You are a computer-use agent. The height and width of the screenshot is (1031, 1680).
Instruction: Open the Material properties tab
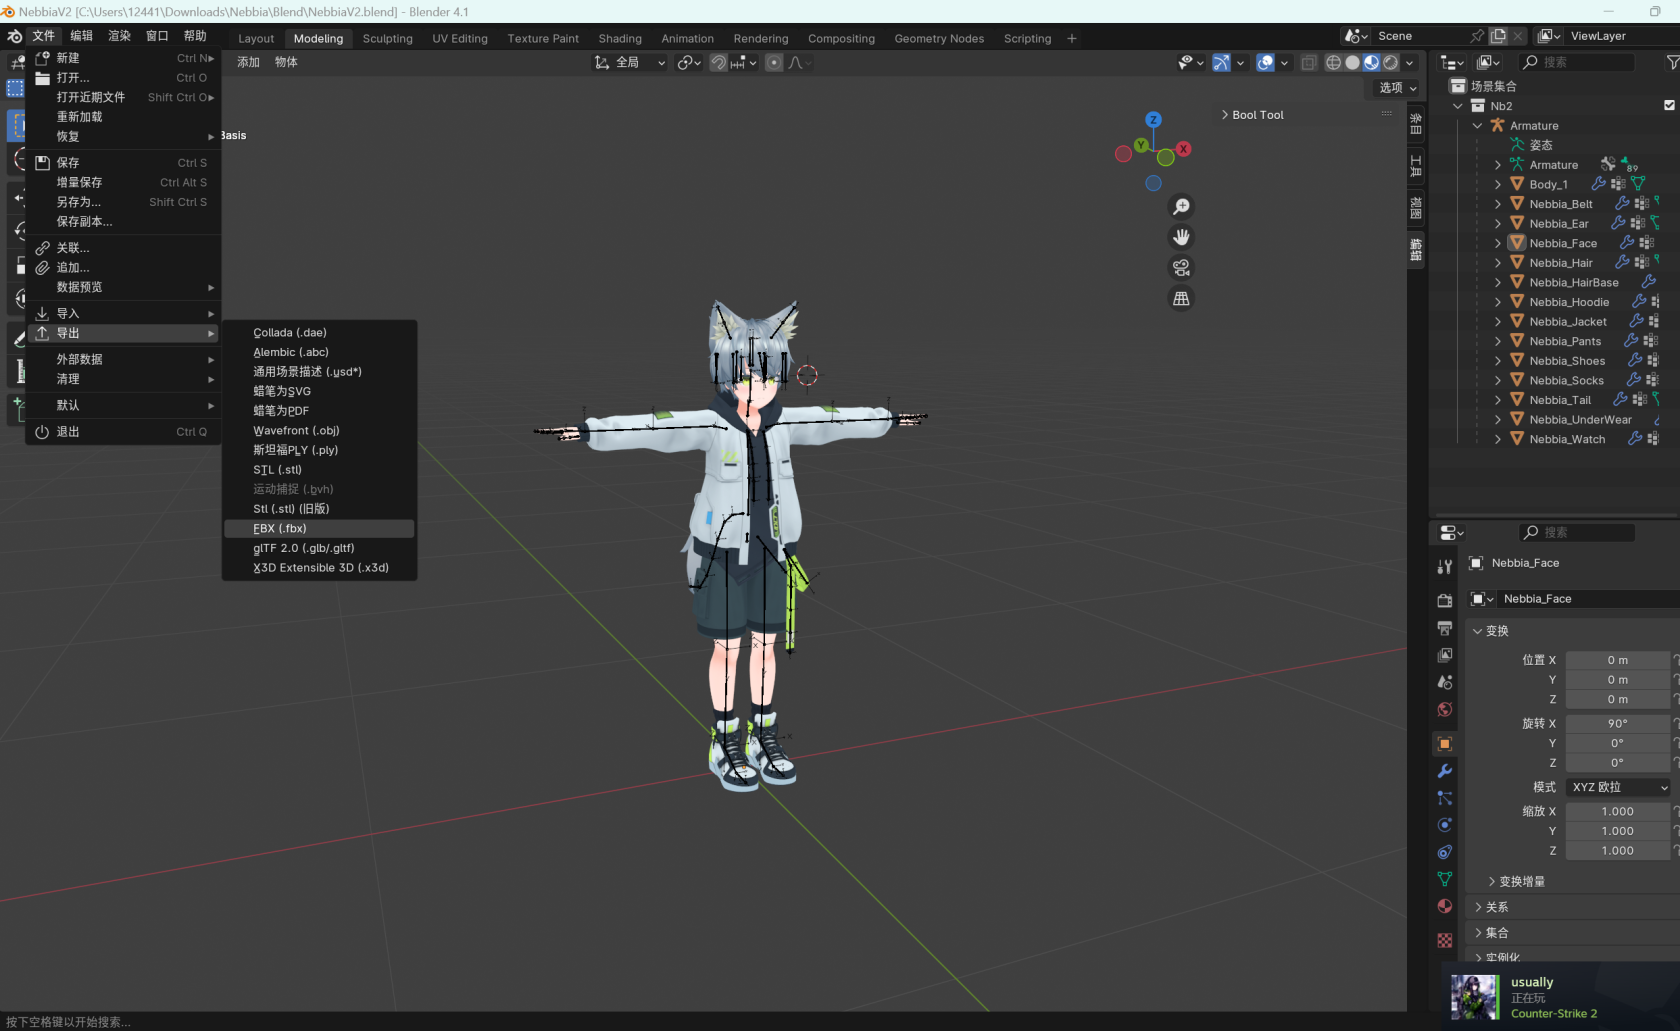coord(1445,906)
